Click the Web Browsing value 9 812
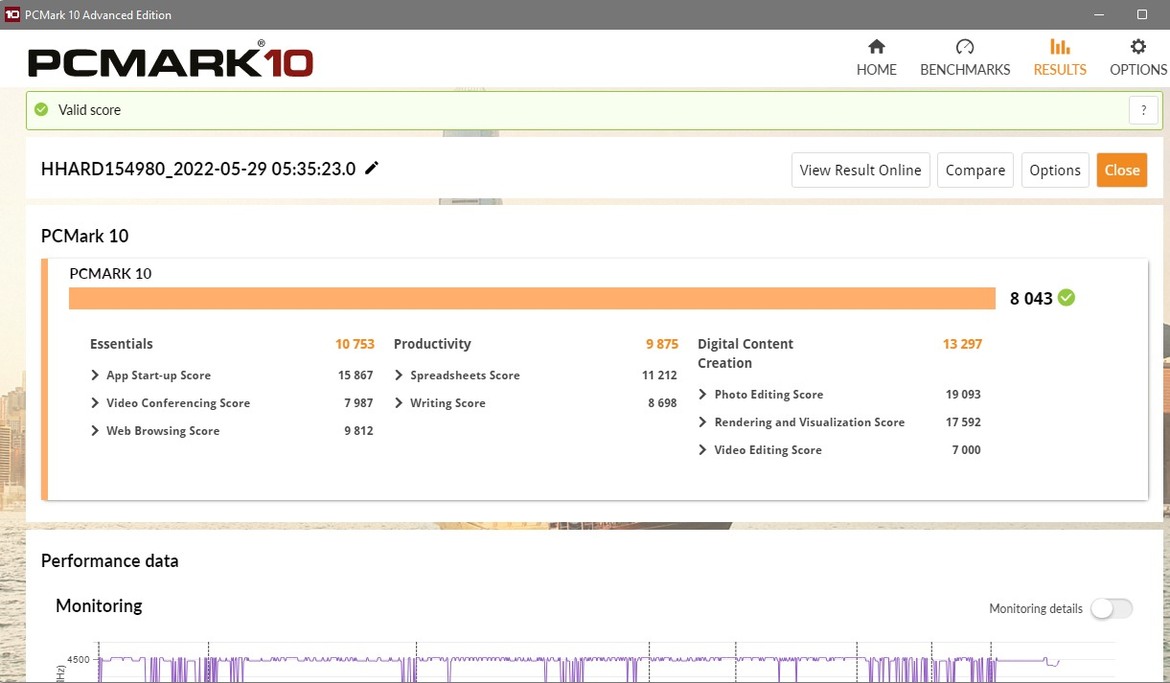The height and width of the screenshot is (683, 1170). pos(358,431)
